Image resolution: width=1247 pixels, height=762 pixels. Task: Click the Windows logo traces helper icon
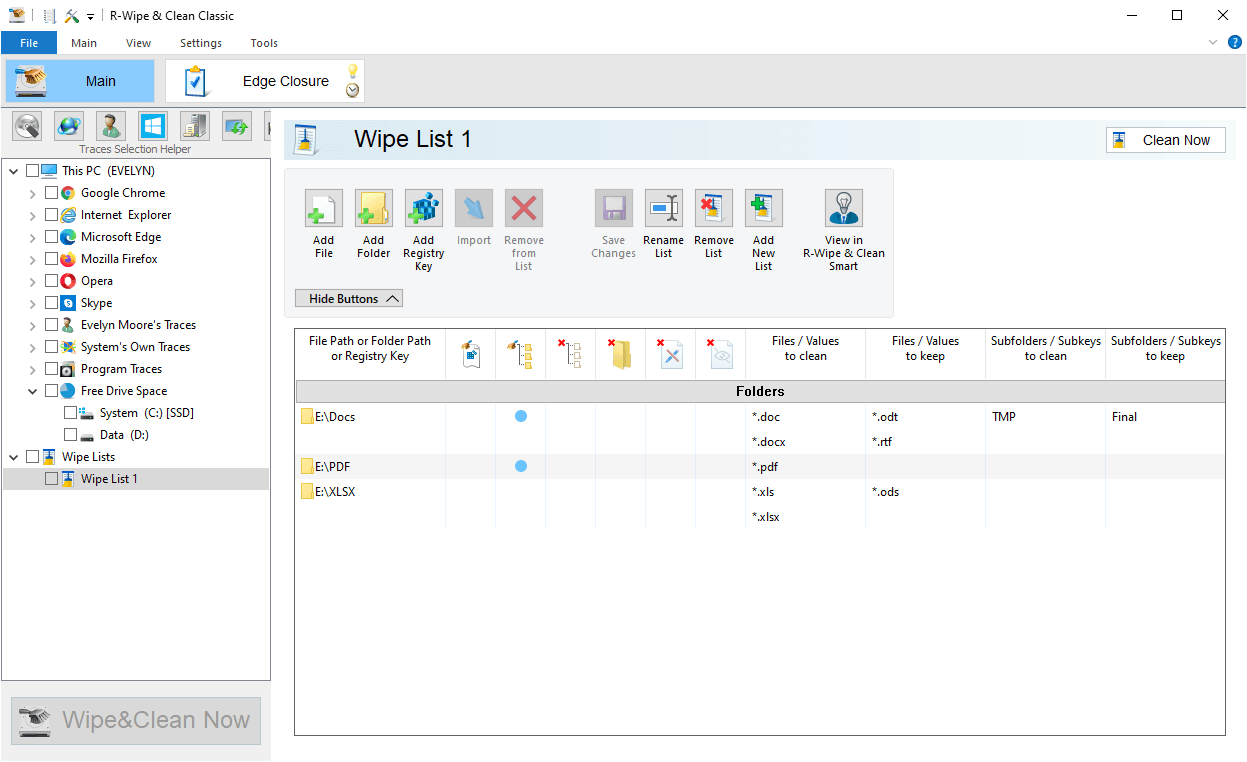(x=152, y=126)
